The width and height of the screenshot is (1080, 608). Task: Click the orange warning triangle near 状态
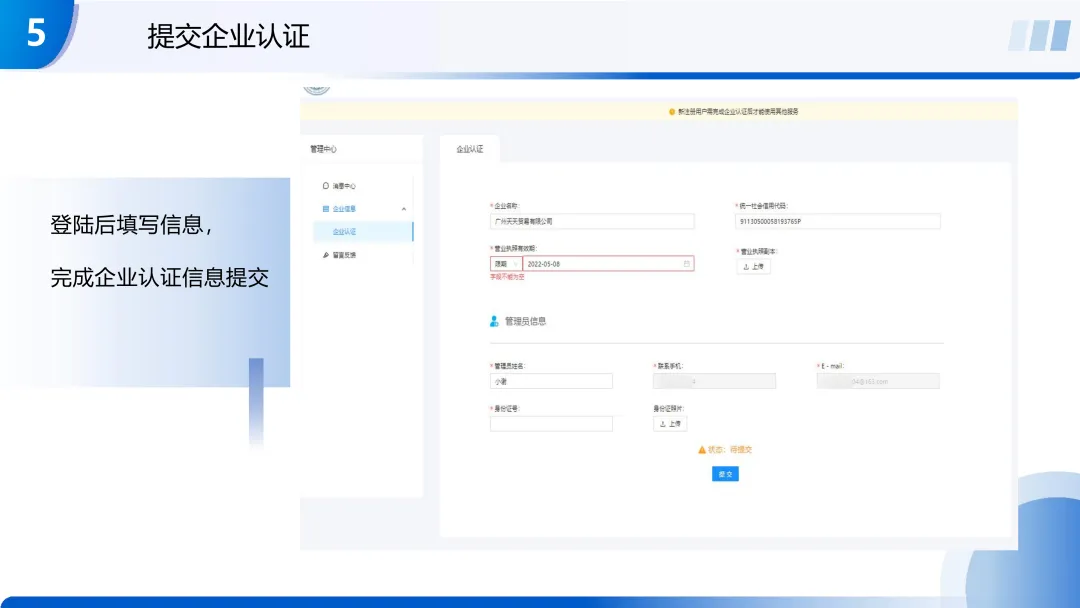702,450
